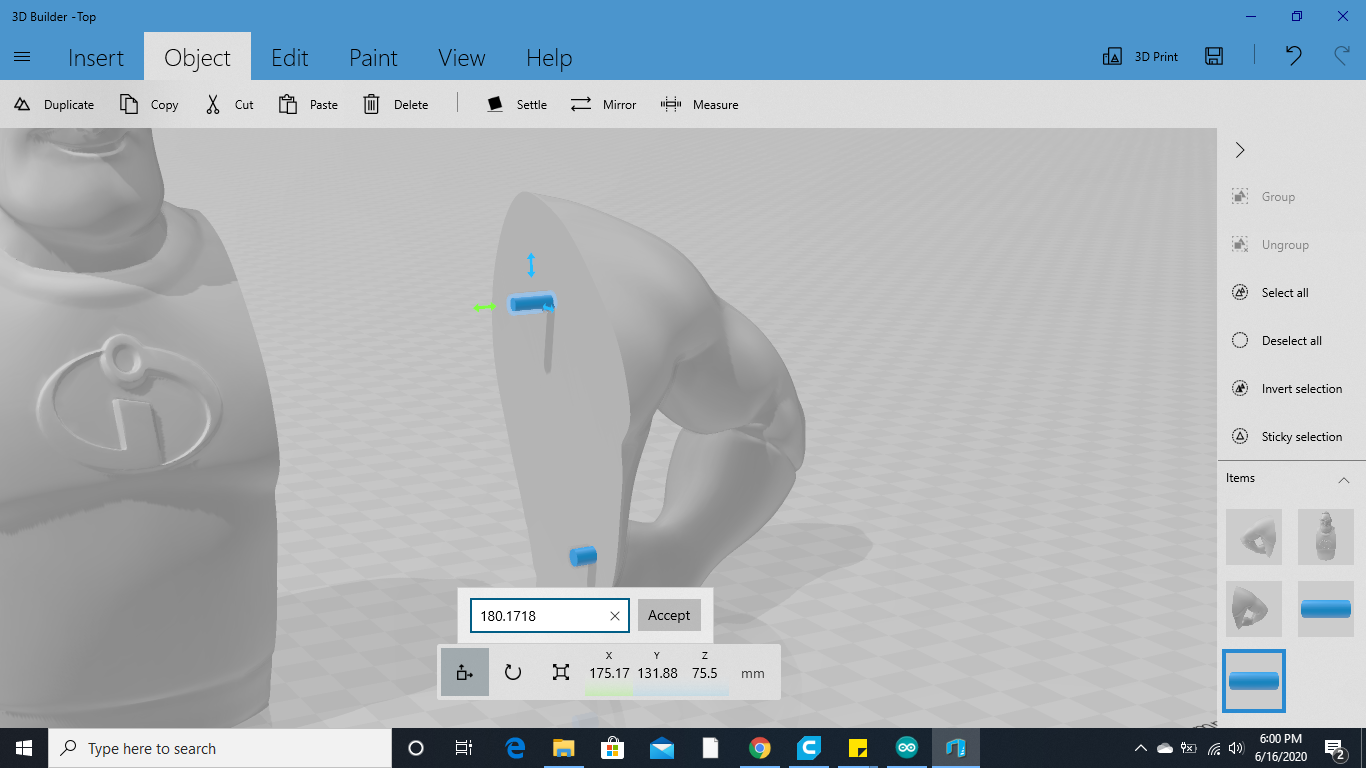Click the right panel expand arrow
The height and width of the screenshot is (768, 1366).
click(1239, 150)
